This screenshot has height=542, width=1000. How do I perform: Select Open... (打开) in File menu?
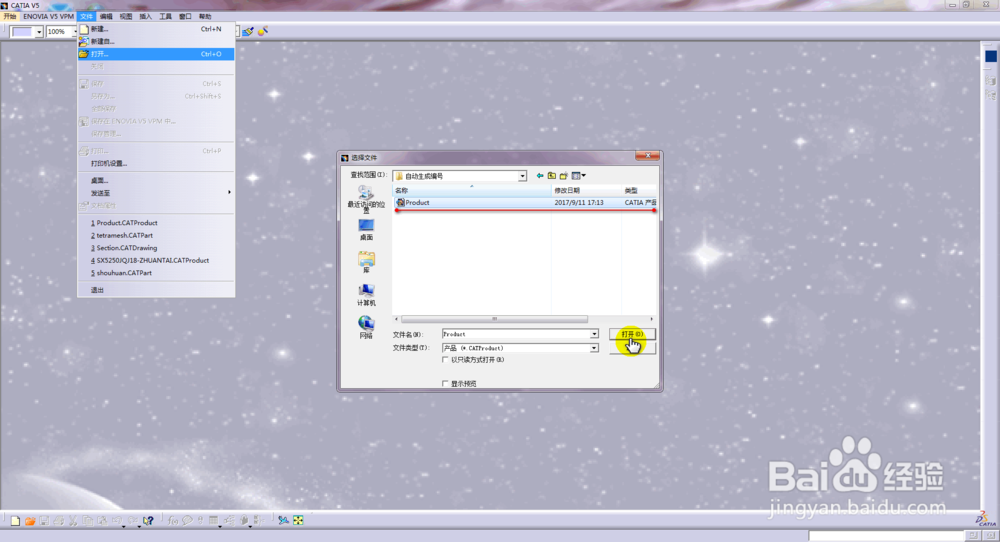(x=156, y=54)
